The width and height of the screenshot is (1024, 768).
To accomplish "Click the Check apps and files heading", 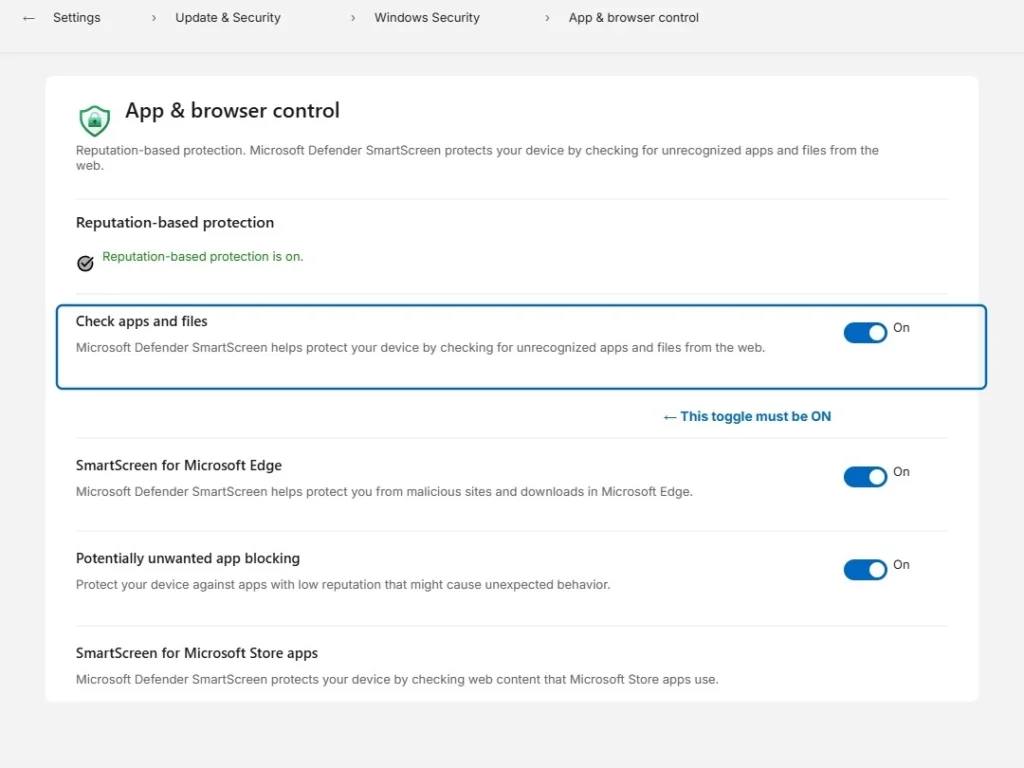I will pos(142,322).
